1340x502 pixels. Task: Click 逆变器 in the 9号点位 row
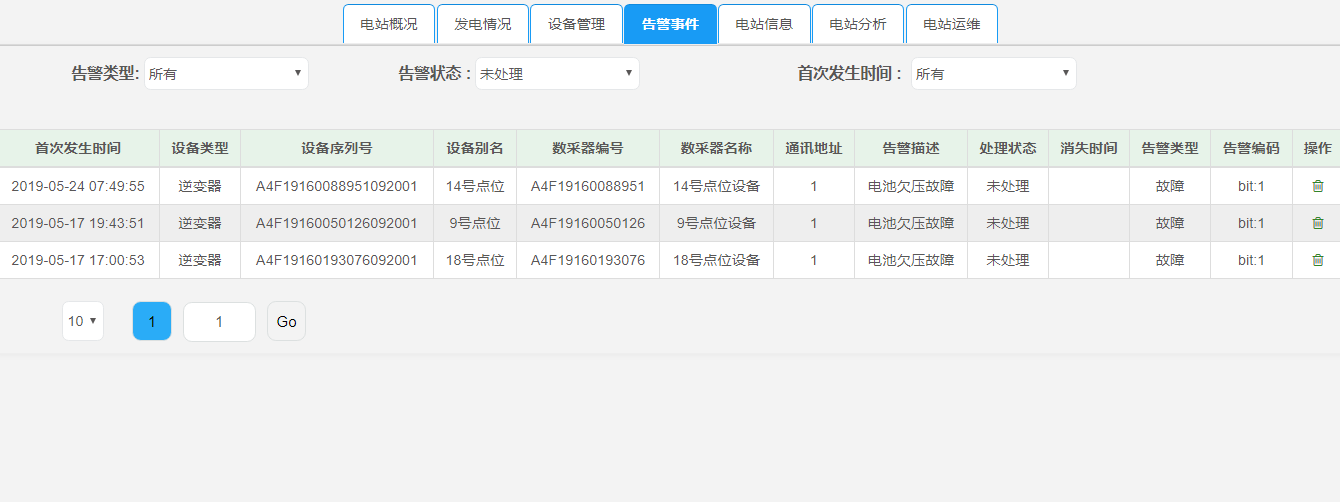click(x=200, y=223)
